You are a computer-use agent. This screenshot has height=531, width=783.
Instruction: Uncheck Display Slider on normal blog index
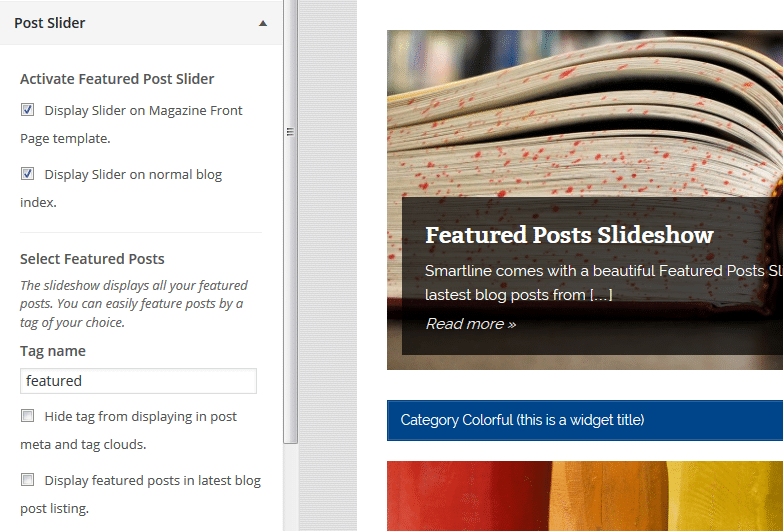pos(27,173)
